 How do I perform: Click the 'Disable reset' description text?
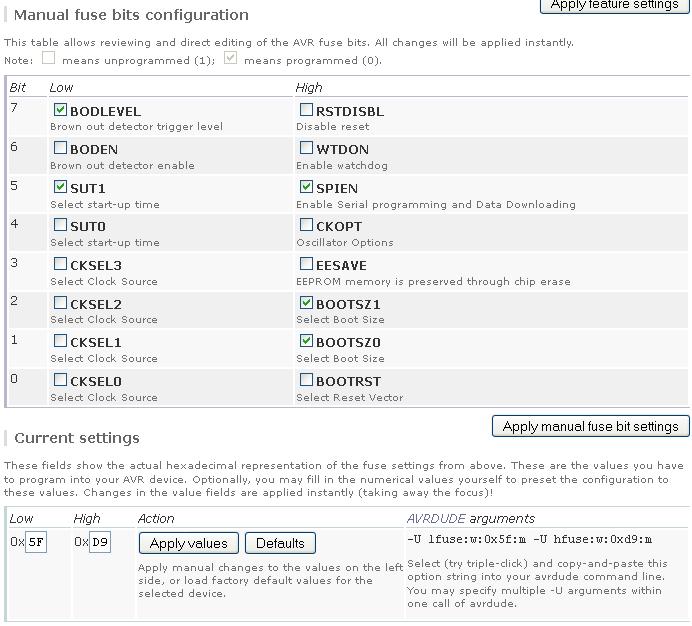point(332,127)
